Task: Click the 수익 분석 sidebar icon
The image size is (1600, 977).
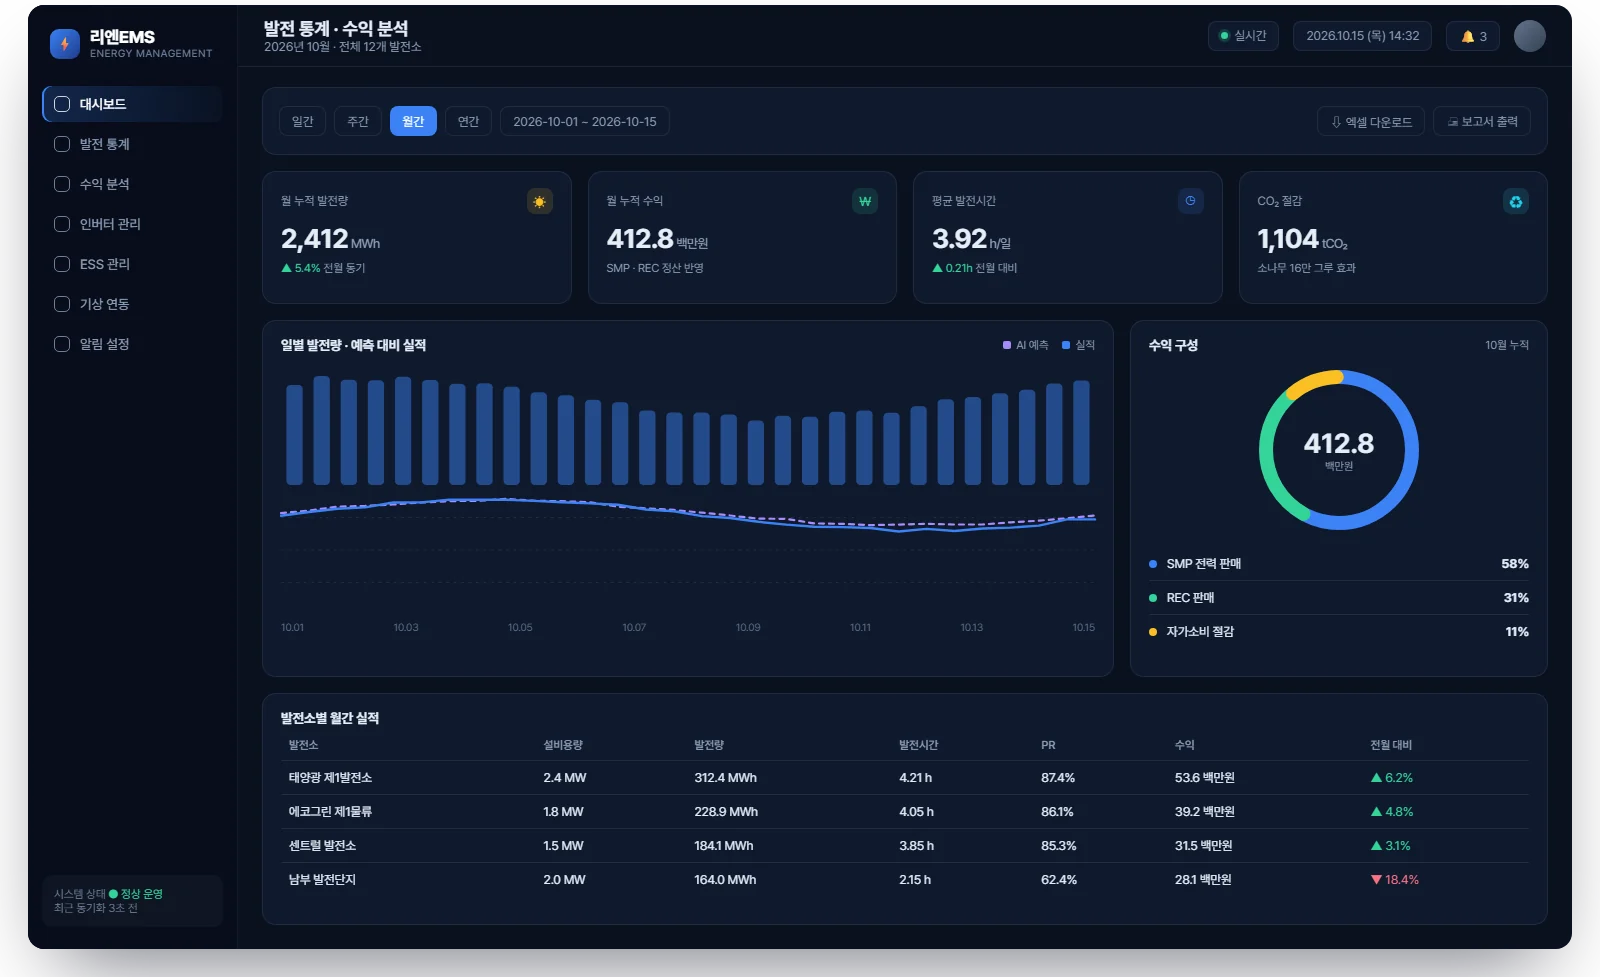Action: [x=62, y=184]
